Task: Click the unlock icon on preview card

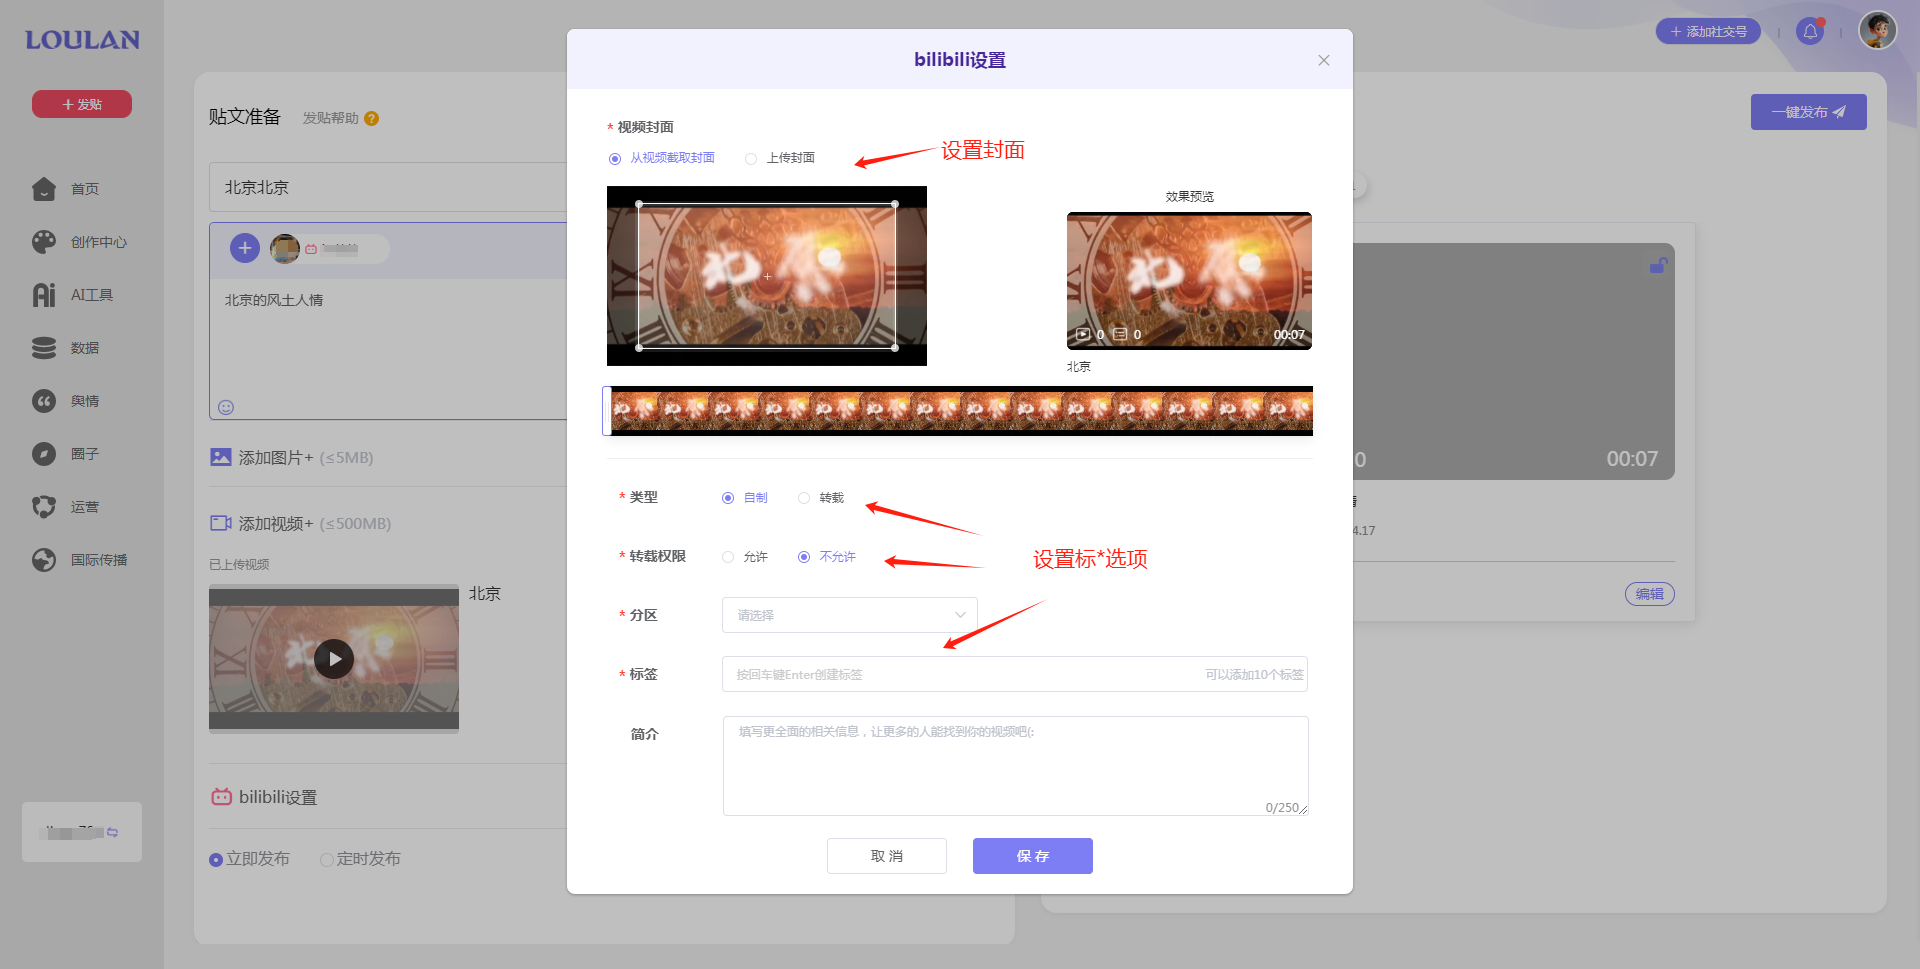Action: click(x=1658, y=265)
